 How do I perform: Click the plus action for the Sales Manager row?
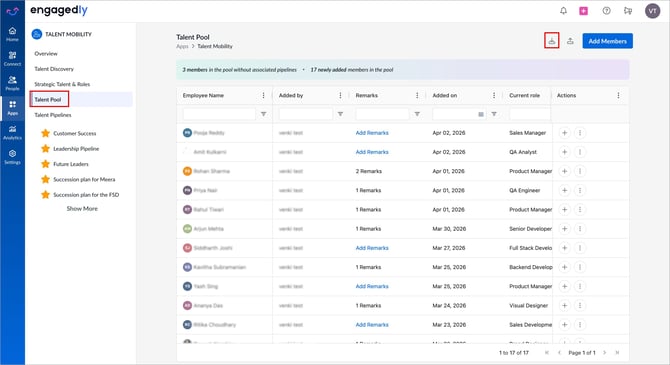[564, 133]
